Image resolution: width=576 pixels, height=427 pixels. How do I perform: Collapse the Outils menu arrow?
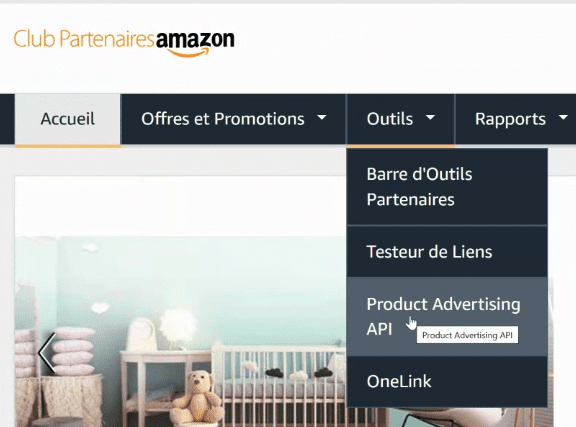point(430,118)
